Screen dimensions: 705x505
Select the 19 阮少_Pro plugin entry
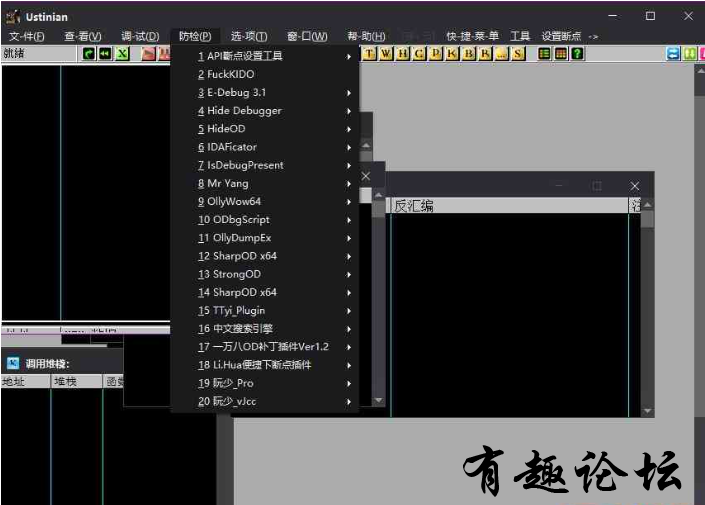pyautogui.click(x=264, y=383)
